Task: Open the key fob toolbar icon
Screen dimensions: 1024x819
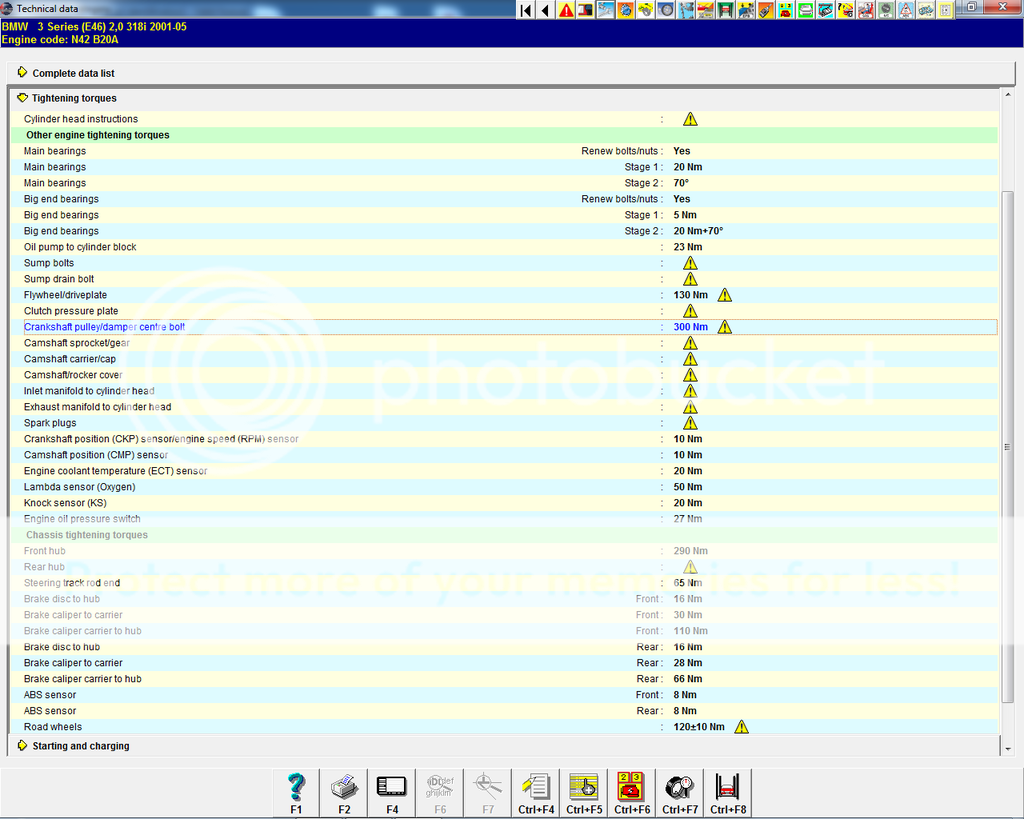Action: click(765, 10)
